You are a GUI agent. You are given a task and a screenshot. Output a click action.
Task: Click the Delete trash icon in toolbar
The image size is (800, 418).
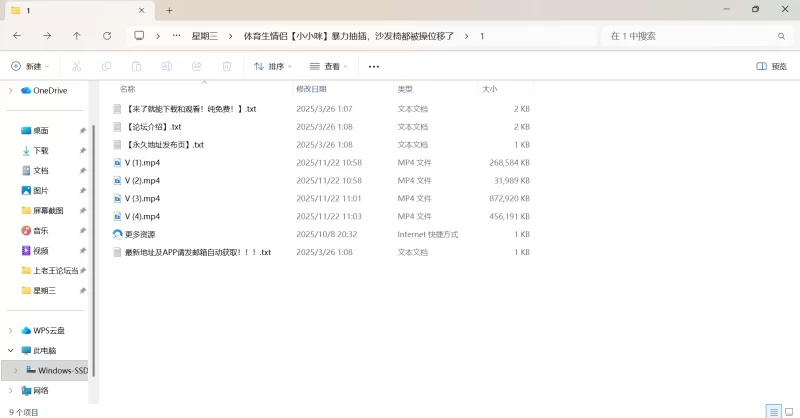coord(227,67)
